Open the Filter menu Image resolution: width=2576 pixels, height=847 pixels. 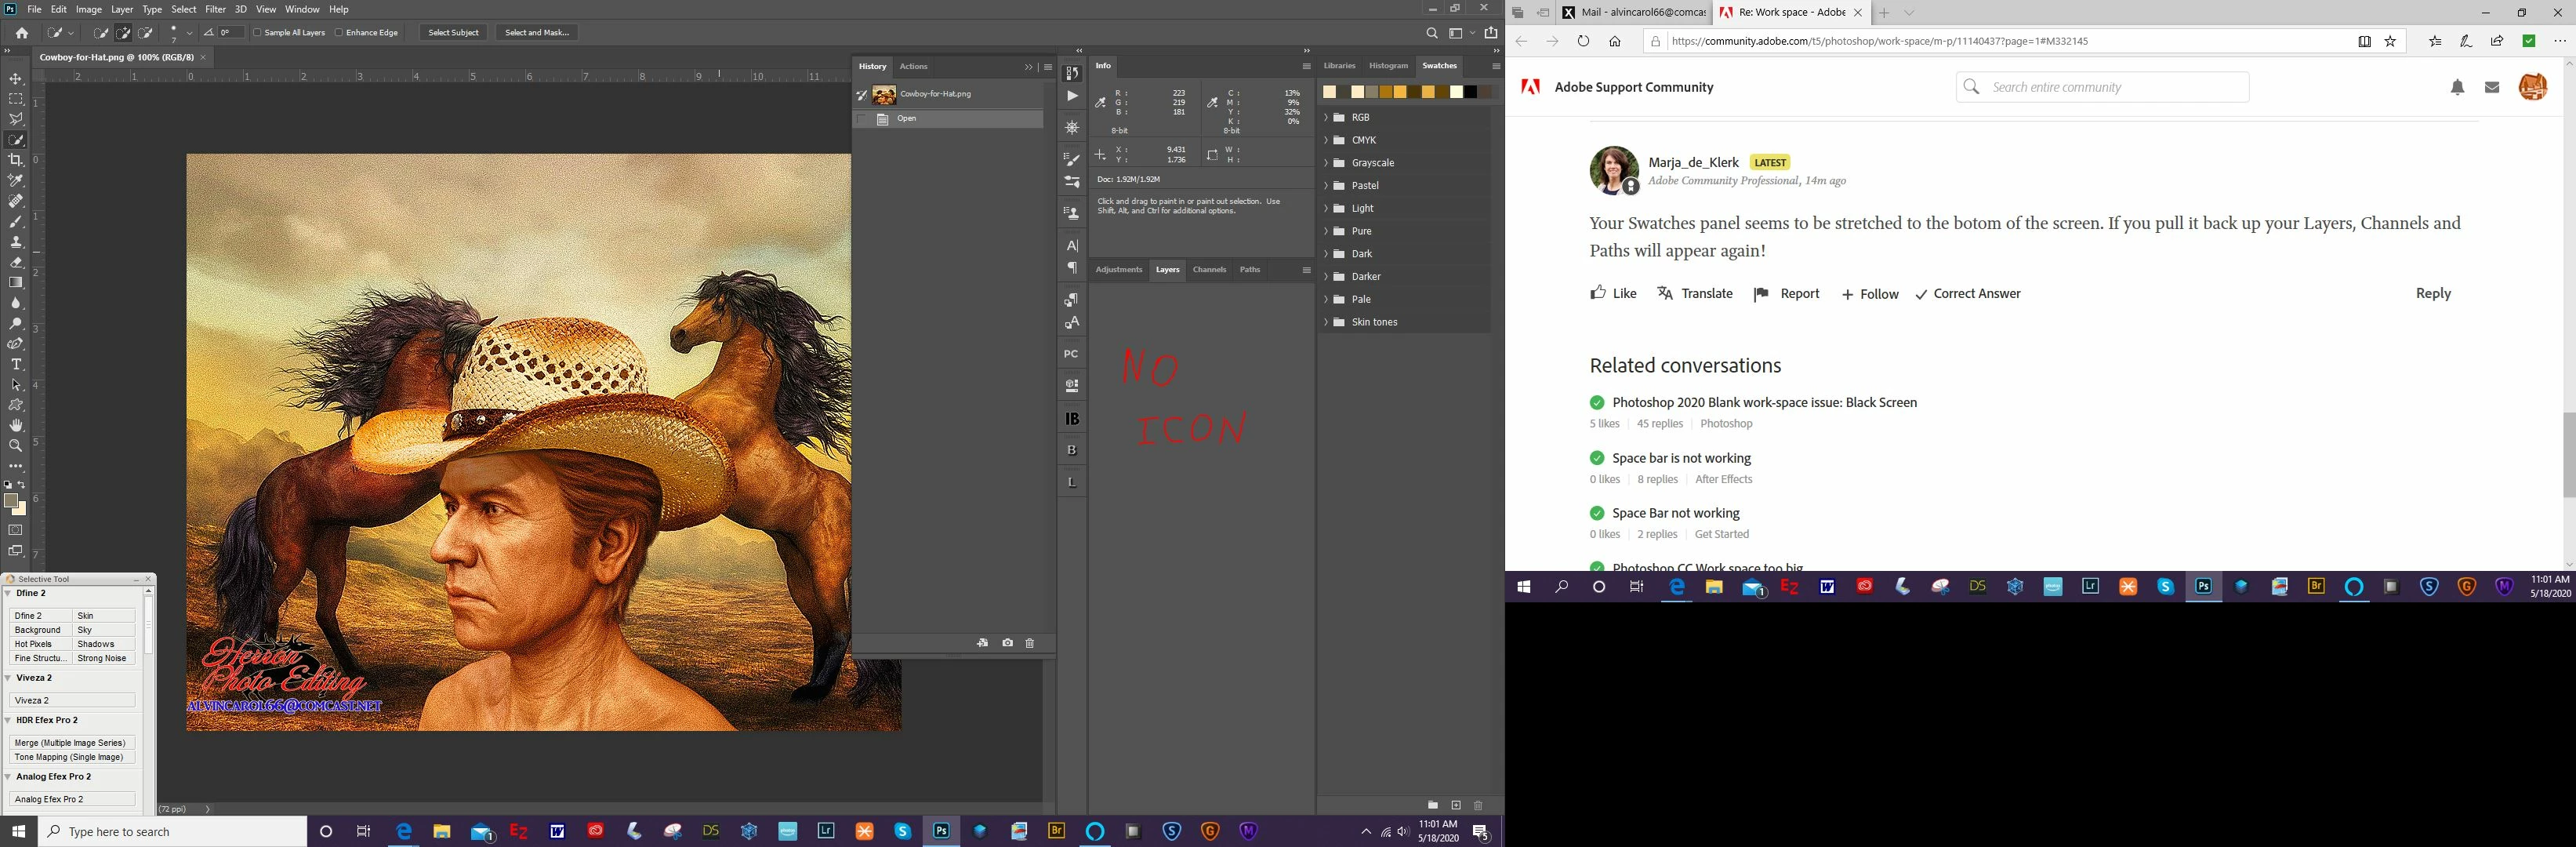click(x=215, y=9)
